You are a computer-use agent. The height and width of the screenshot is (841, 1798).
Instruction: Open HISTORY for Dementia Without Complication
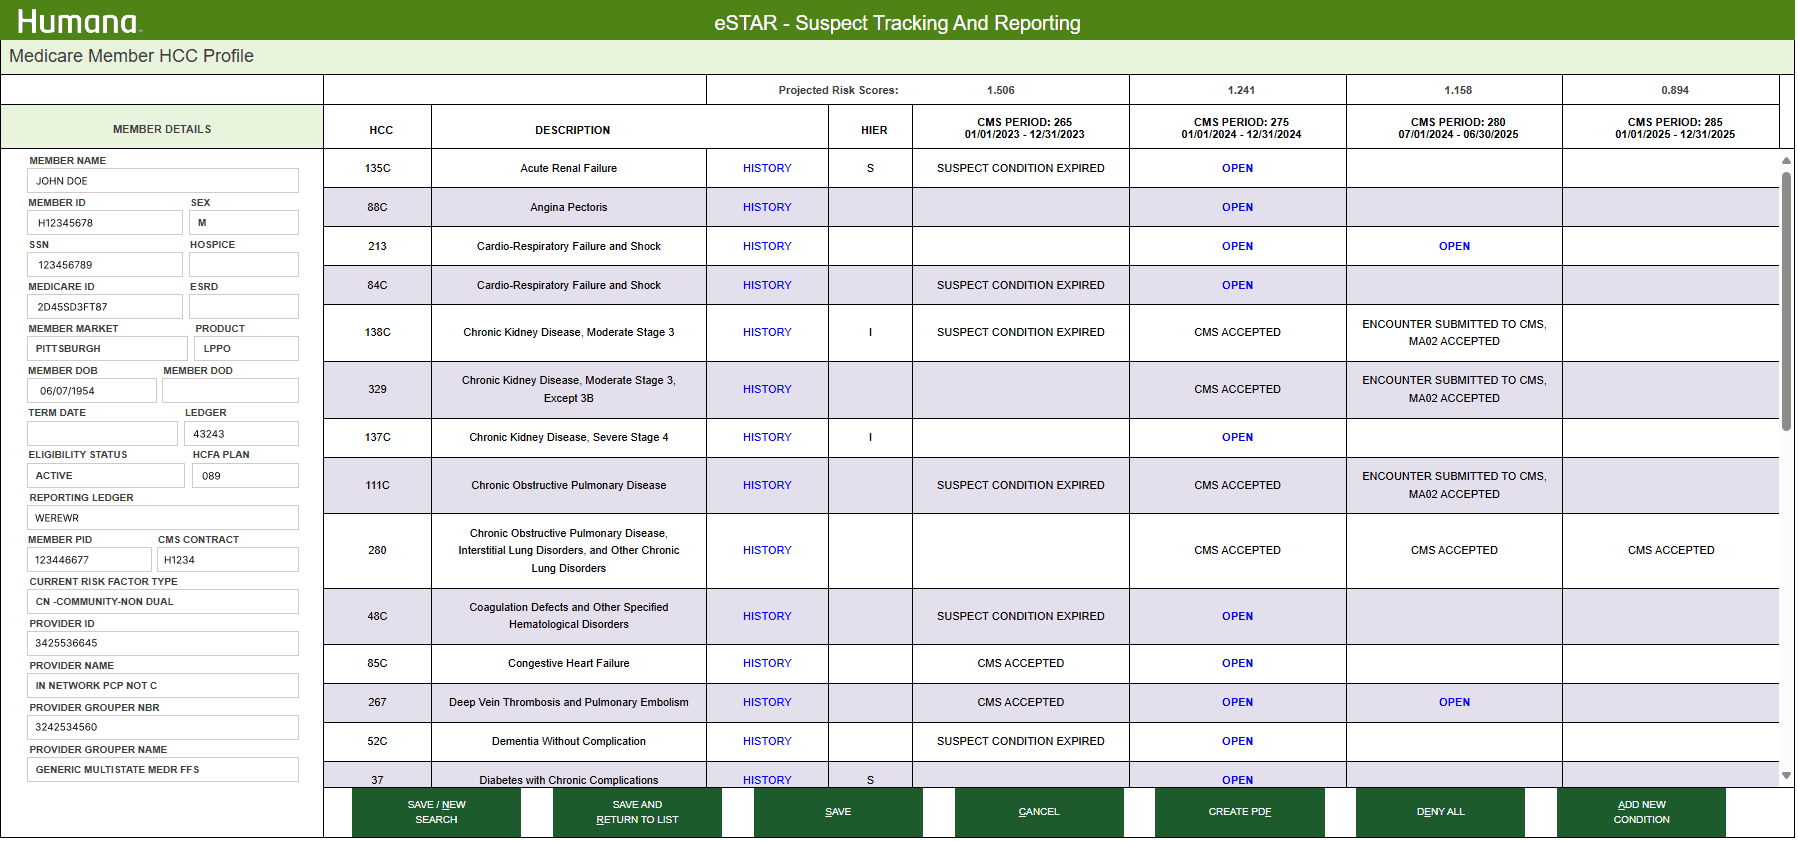tap(767, 741)
